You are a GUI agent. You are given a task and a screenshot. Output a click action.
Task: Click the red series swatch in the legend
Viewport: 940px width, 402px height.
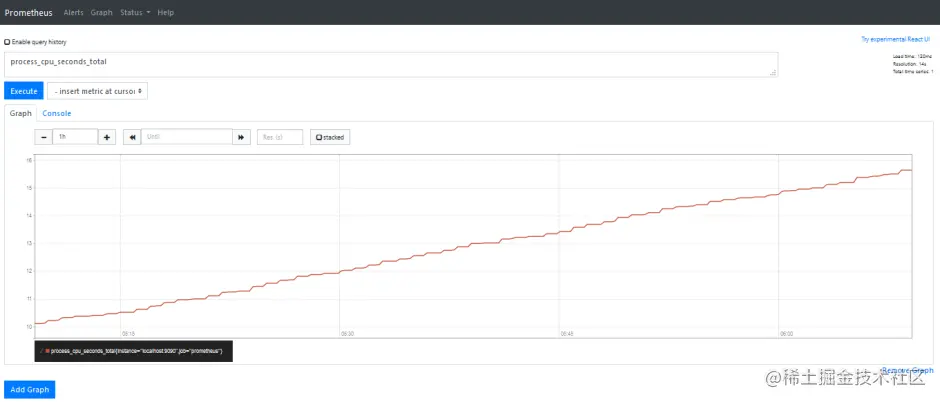47,351
